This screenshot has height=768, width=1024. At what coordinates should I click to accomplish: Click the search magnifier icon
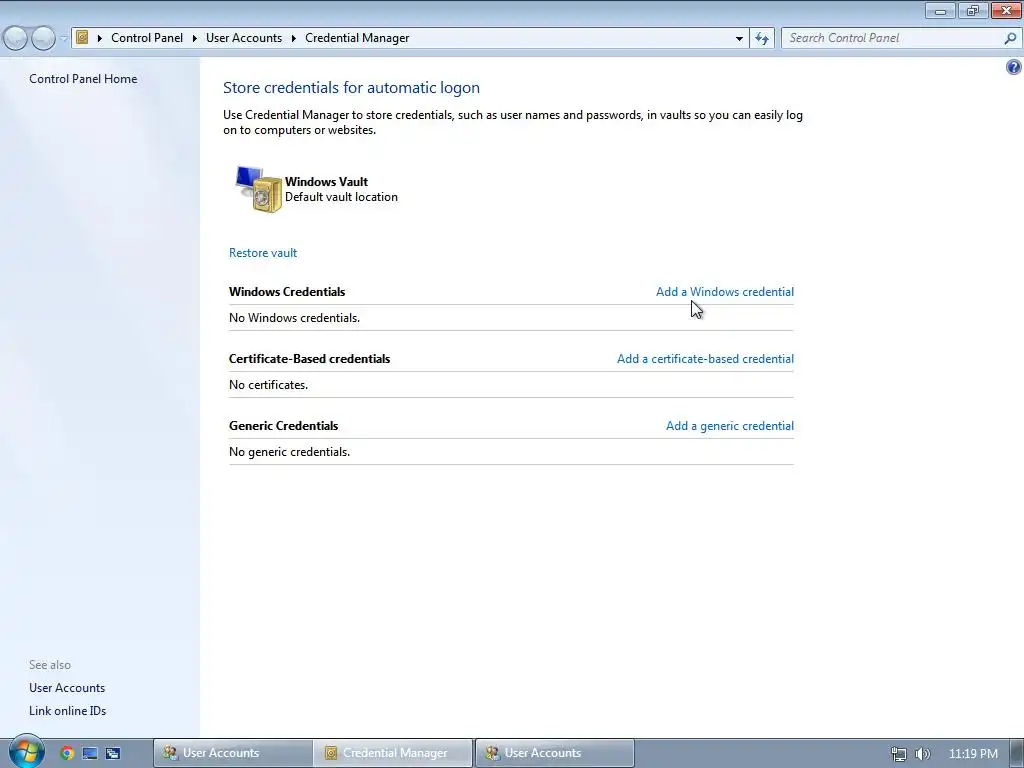[x=1010, y=38]
